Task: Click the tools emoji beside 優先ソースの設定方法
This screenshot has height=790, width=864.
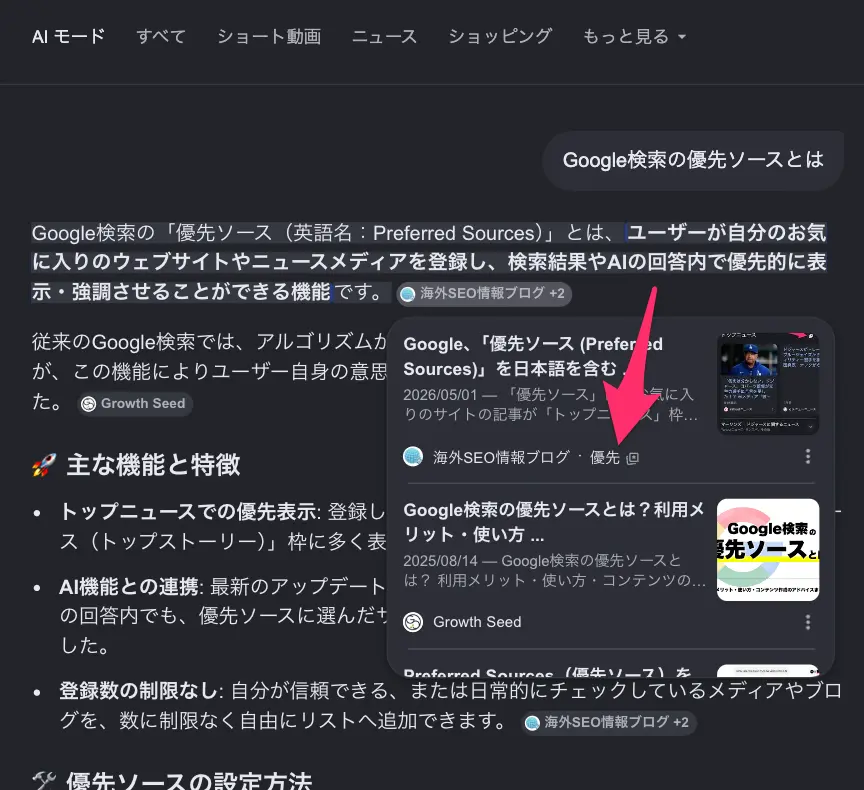Action: pos(44,781)
